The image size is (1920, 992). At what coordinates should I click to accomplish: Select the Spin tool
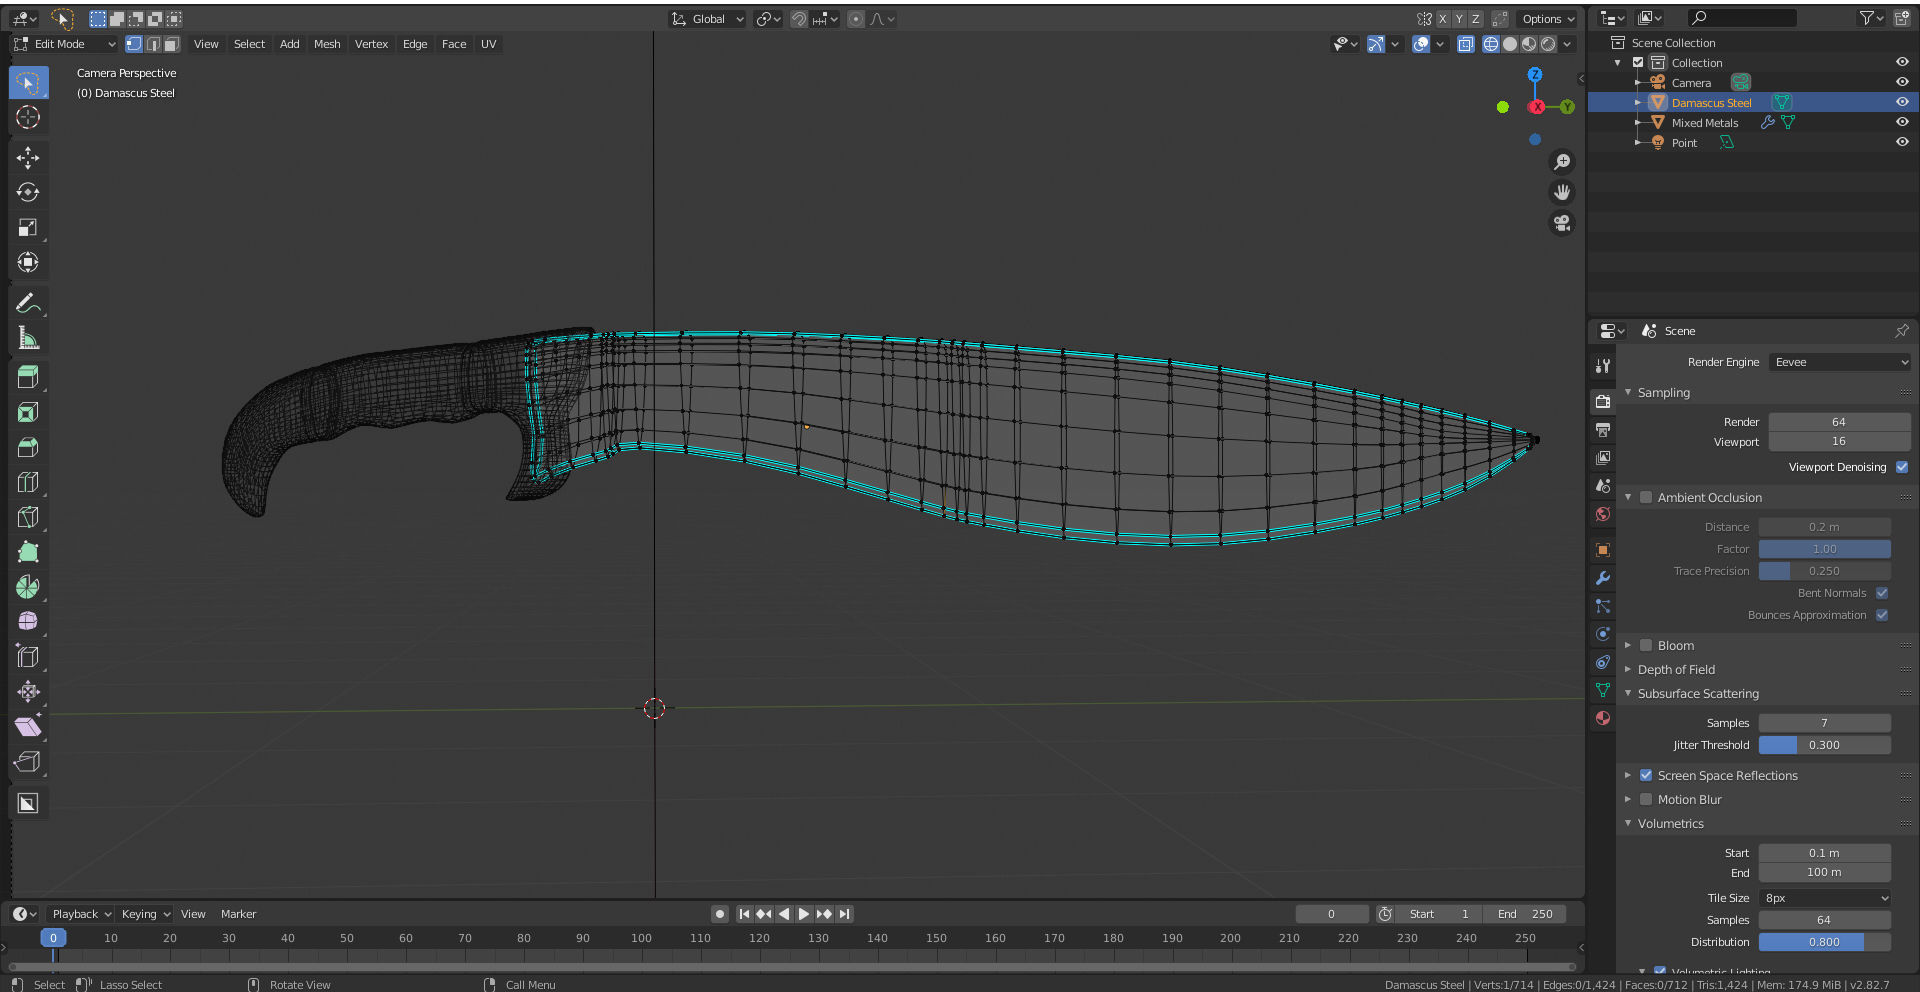point(28,587)
